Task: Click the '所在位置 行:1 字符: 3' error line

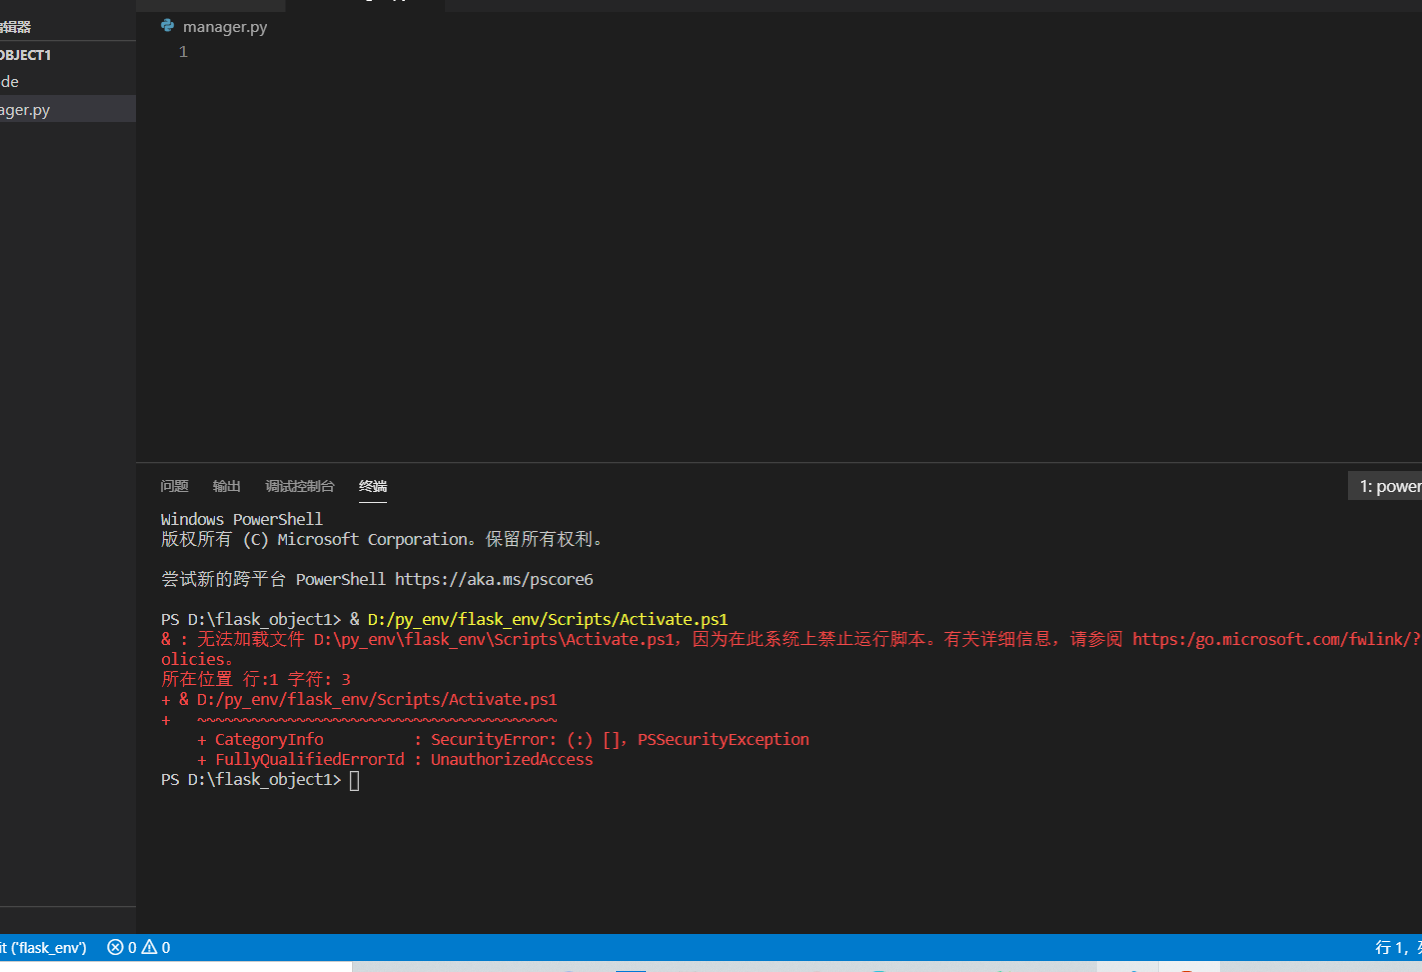Action: (256, 679)
